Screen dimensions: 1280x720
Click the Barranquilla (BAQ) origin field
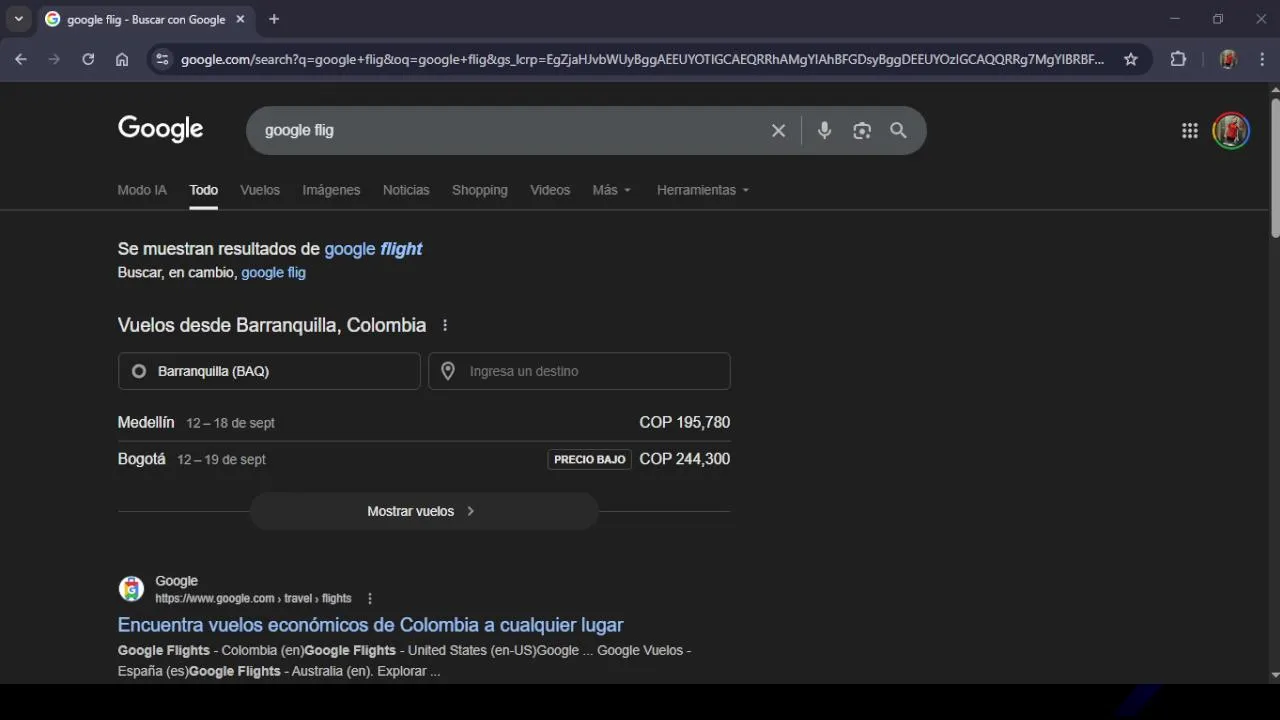[x=269, y=371]
